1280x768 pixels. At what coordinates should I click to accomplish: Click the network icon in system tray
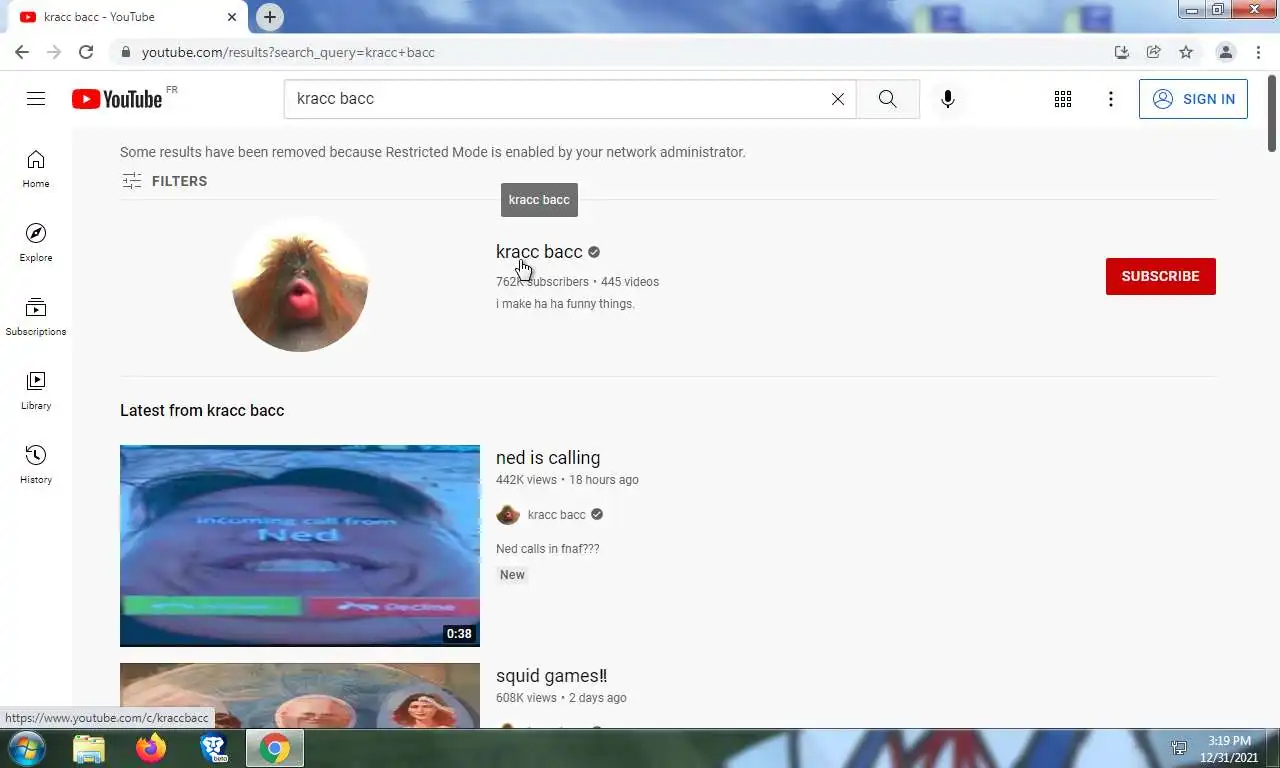click(x=1179, y=748)
